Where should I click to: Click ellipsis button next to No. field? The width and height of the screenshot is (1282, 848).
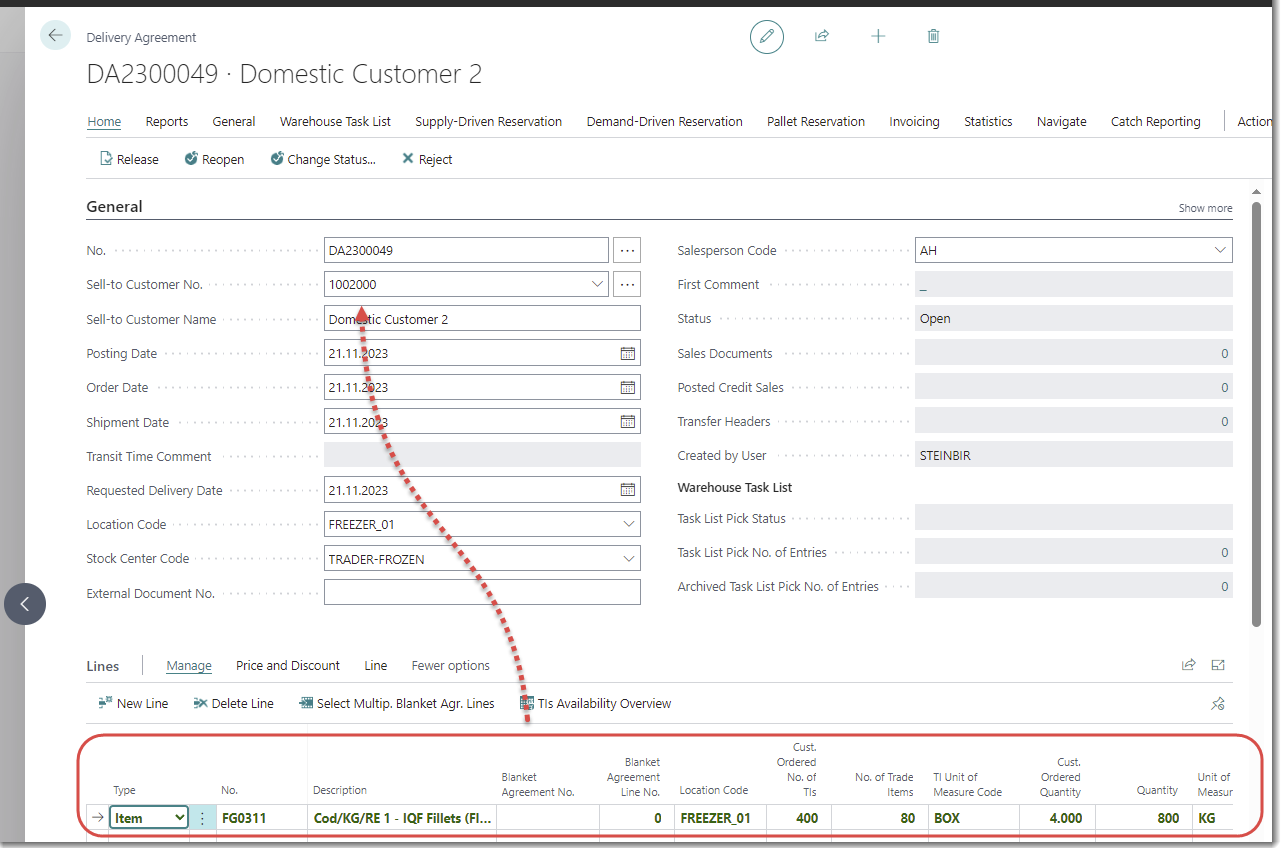627,251
